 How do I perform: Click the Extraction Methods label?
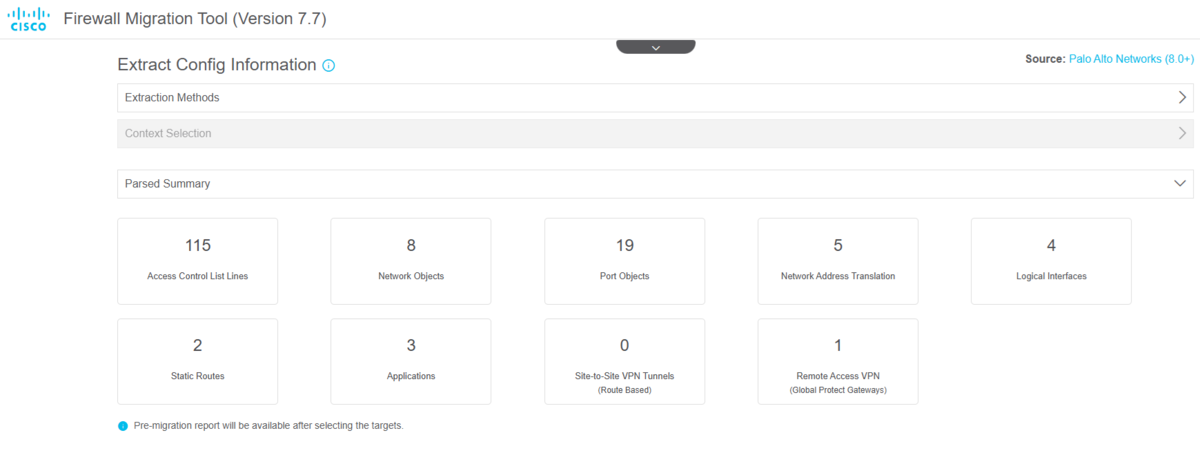click(x=172, y=98)
